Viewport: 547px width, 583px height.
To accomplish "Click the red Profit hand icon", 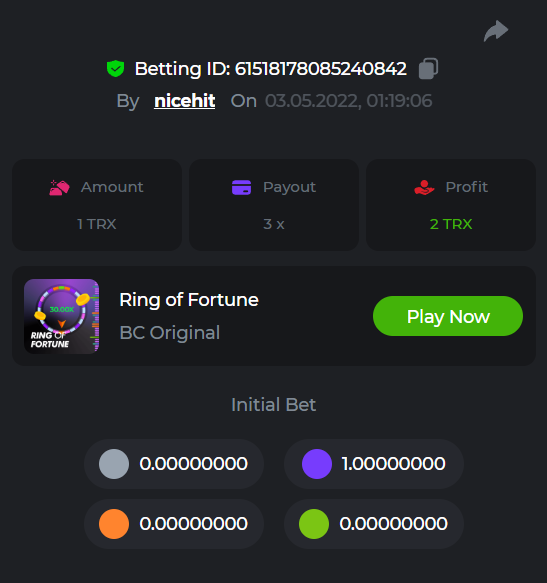I will 424,187.
